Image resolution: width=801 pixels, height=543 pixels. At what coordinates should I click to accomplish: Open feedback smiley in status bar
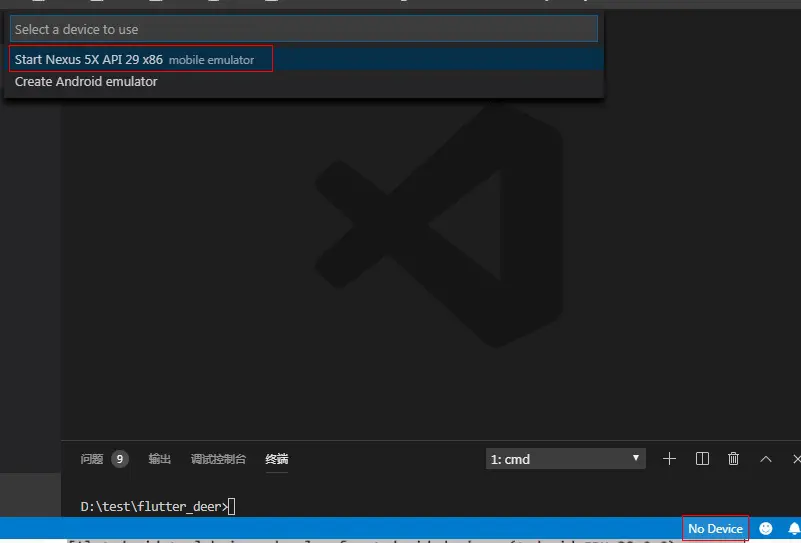pyautogui.click(x=765, y=529)
